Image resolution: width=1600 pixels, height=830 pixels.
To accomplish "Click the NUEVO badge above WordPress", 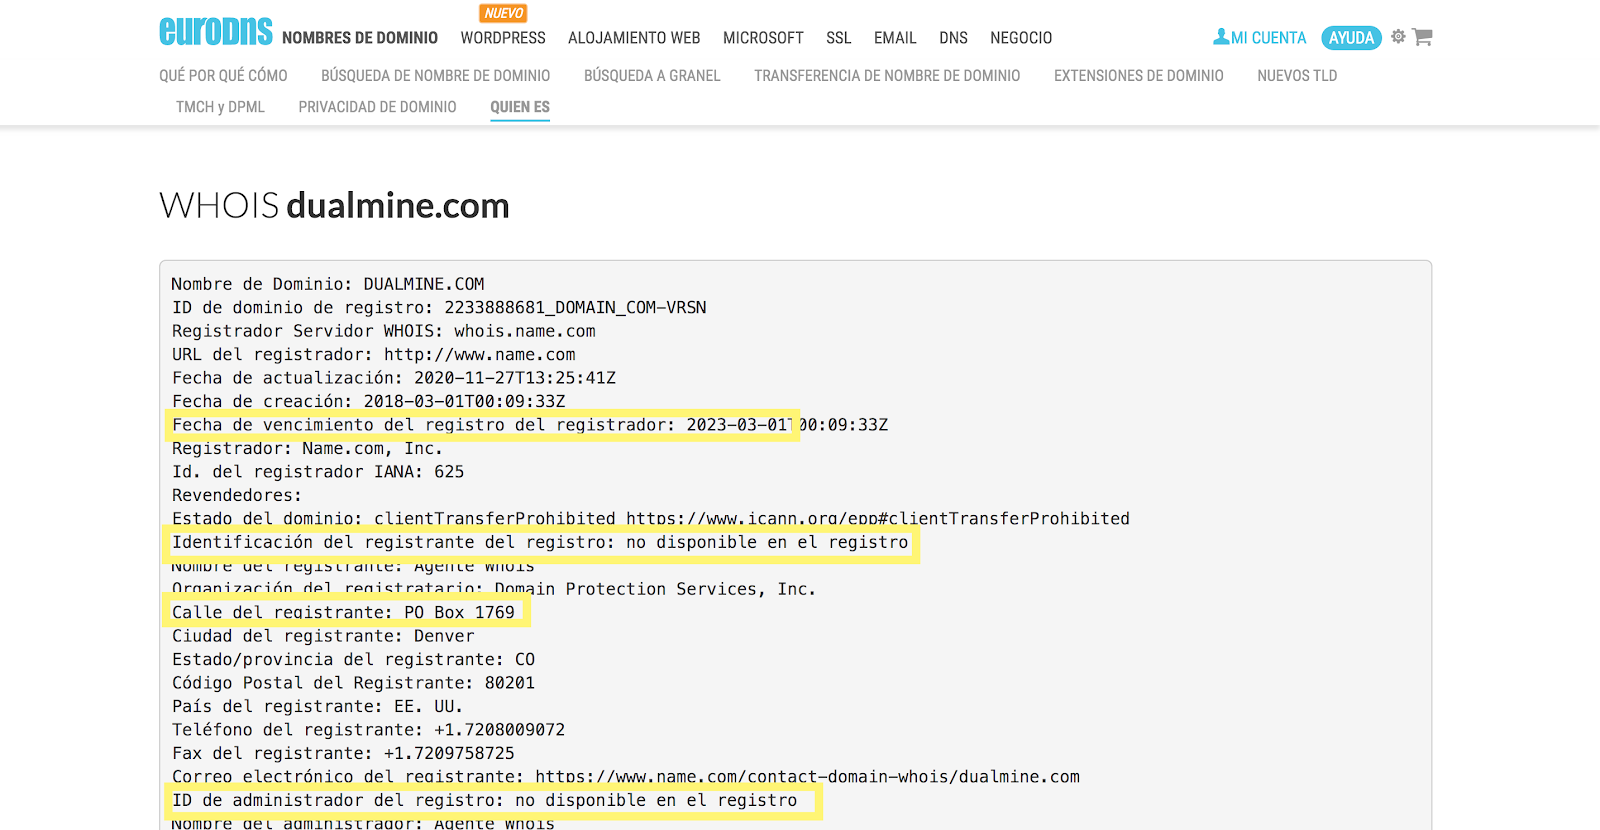I will (x=503, y=13).
